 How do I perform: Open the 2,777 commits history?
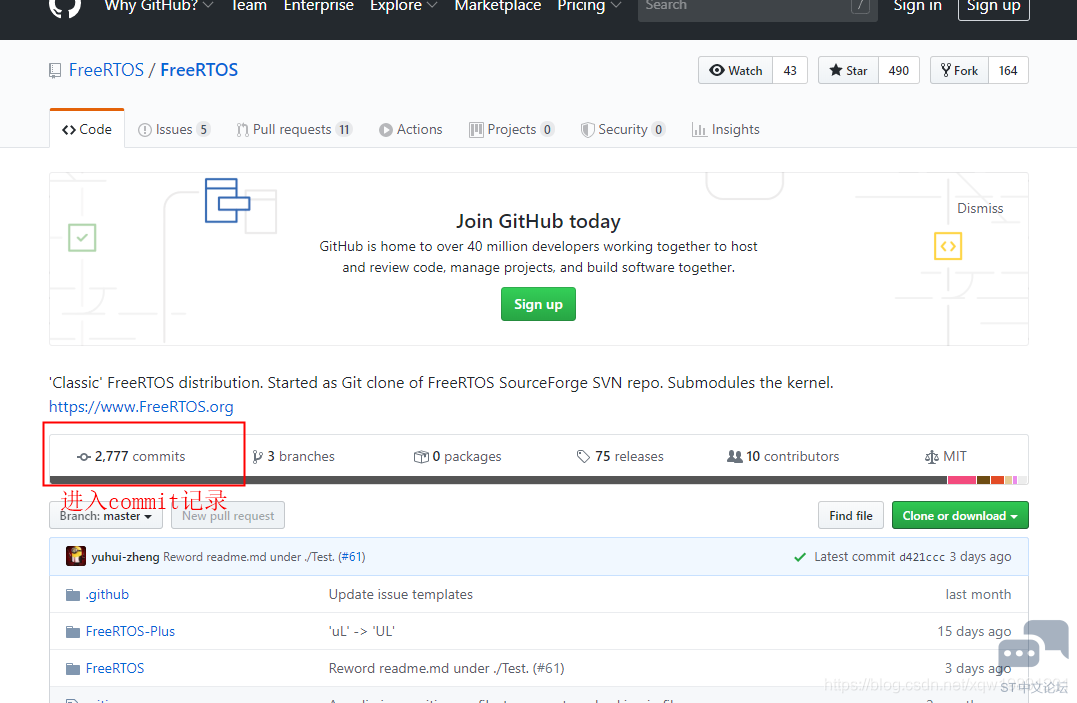coord(131,456)
